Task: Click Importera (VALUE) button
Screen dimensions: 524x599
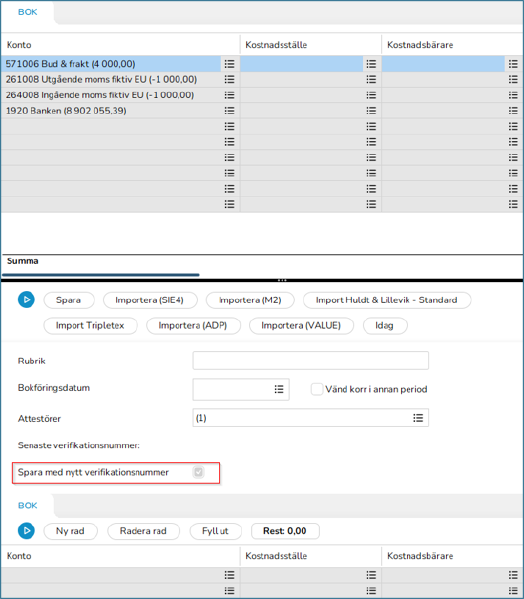Action: (301, 325)
